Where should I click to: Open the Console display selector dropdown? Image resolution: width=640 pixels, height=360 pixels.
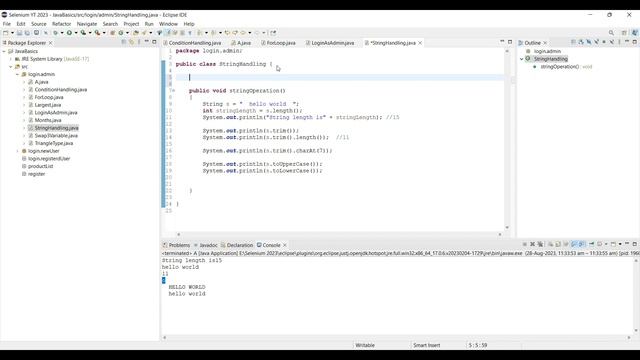pos(606,244)
